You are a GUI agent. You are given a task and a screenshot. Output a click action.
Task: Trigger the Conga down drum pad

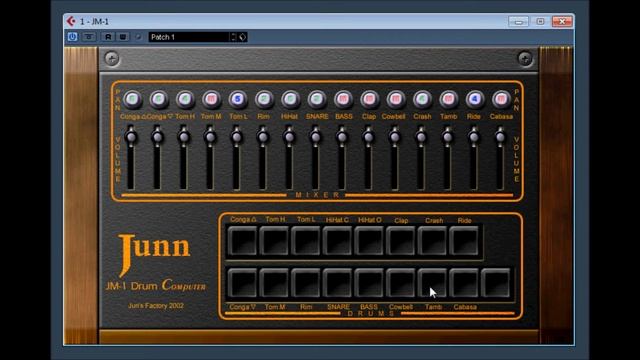click(x=242, y=282)
